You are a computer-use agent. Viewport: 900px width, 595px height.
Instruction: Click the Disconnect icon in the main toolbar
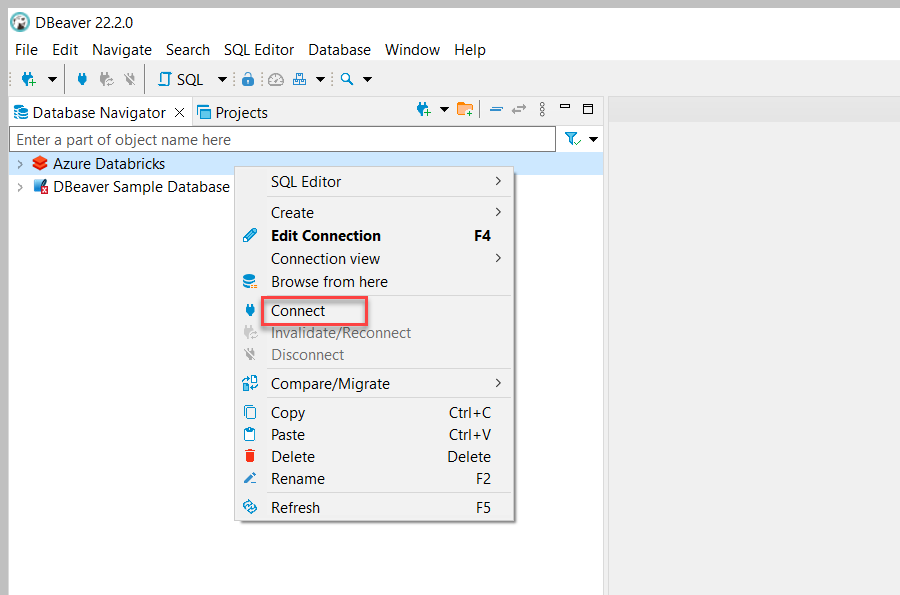click(130, 79)
